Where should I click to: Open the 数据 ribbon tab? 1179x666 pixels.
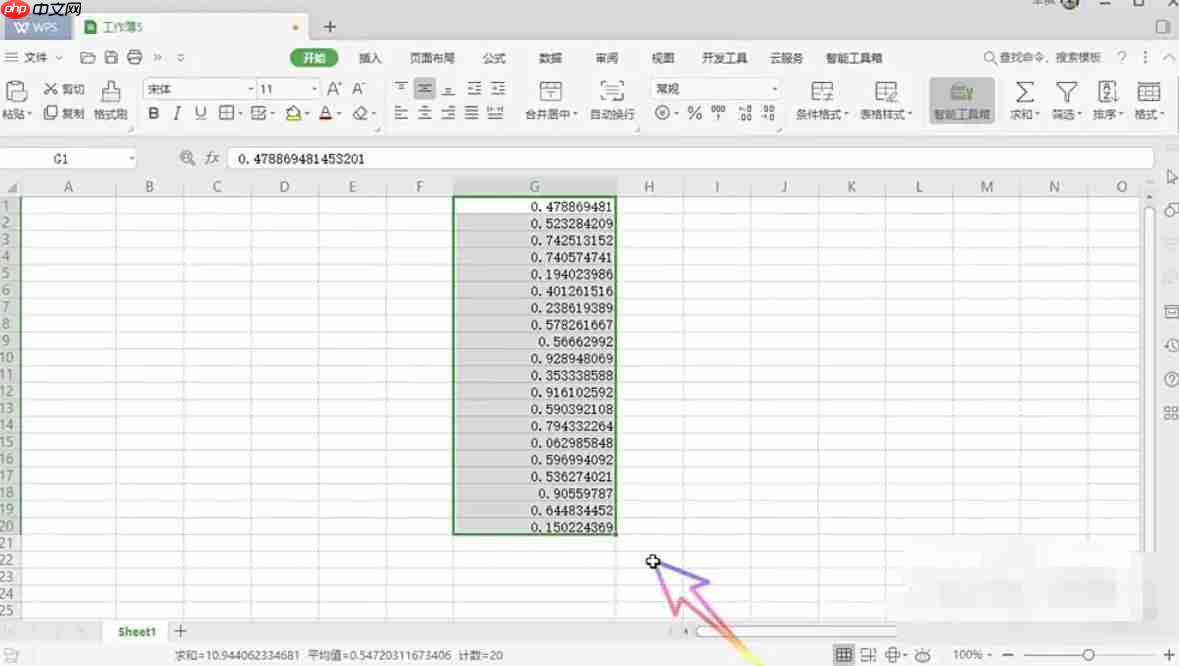tap(549, 57)
